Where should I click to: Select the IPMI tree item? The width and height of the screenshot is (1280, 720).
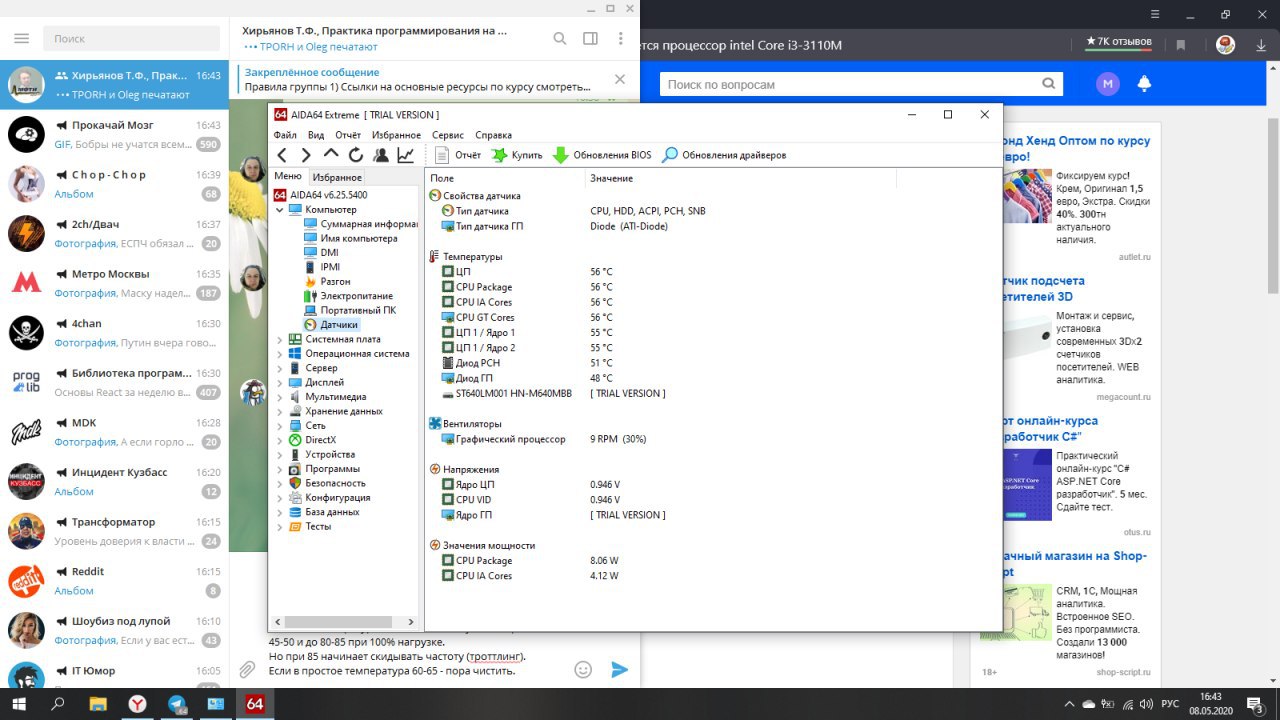322,267
